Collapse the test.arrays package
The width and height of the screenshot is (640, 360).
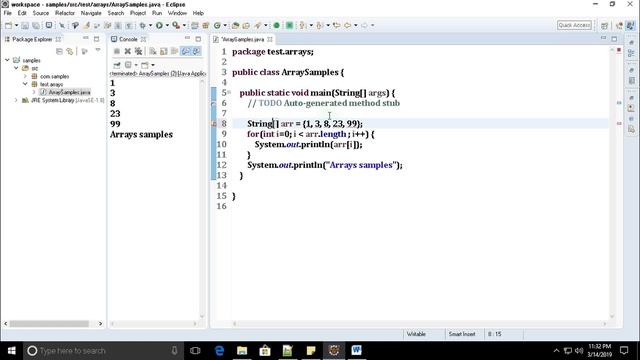pyautogui.click(x=25, y=84)
